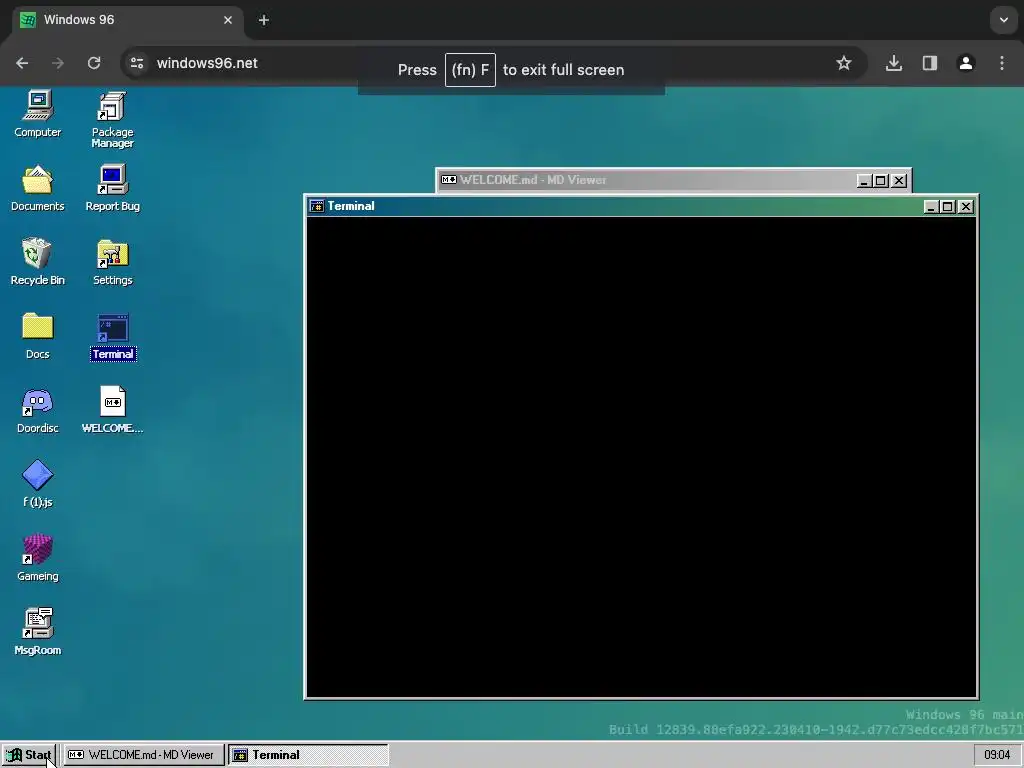
Task: Click the Terminal window title icon
Action: (x=317, y=206)
